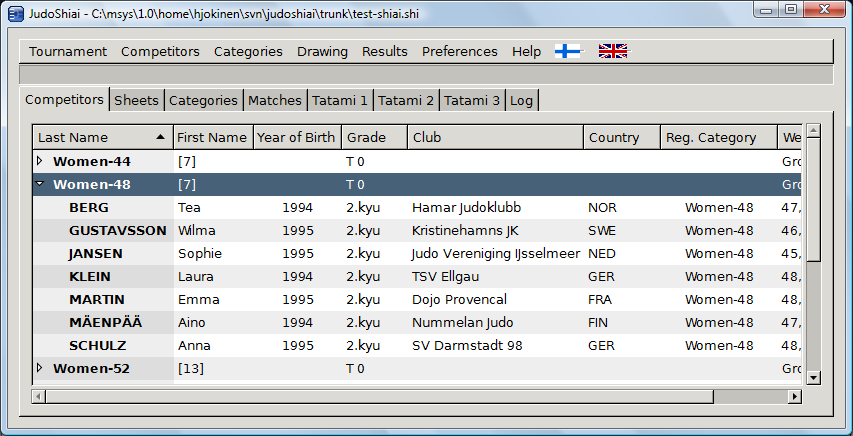Click the British flag language icon
The width and height of the screenshot is (853, 436).
[613, 51]
